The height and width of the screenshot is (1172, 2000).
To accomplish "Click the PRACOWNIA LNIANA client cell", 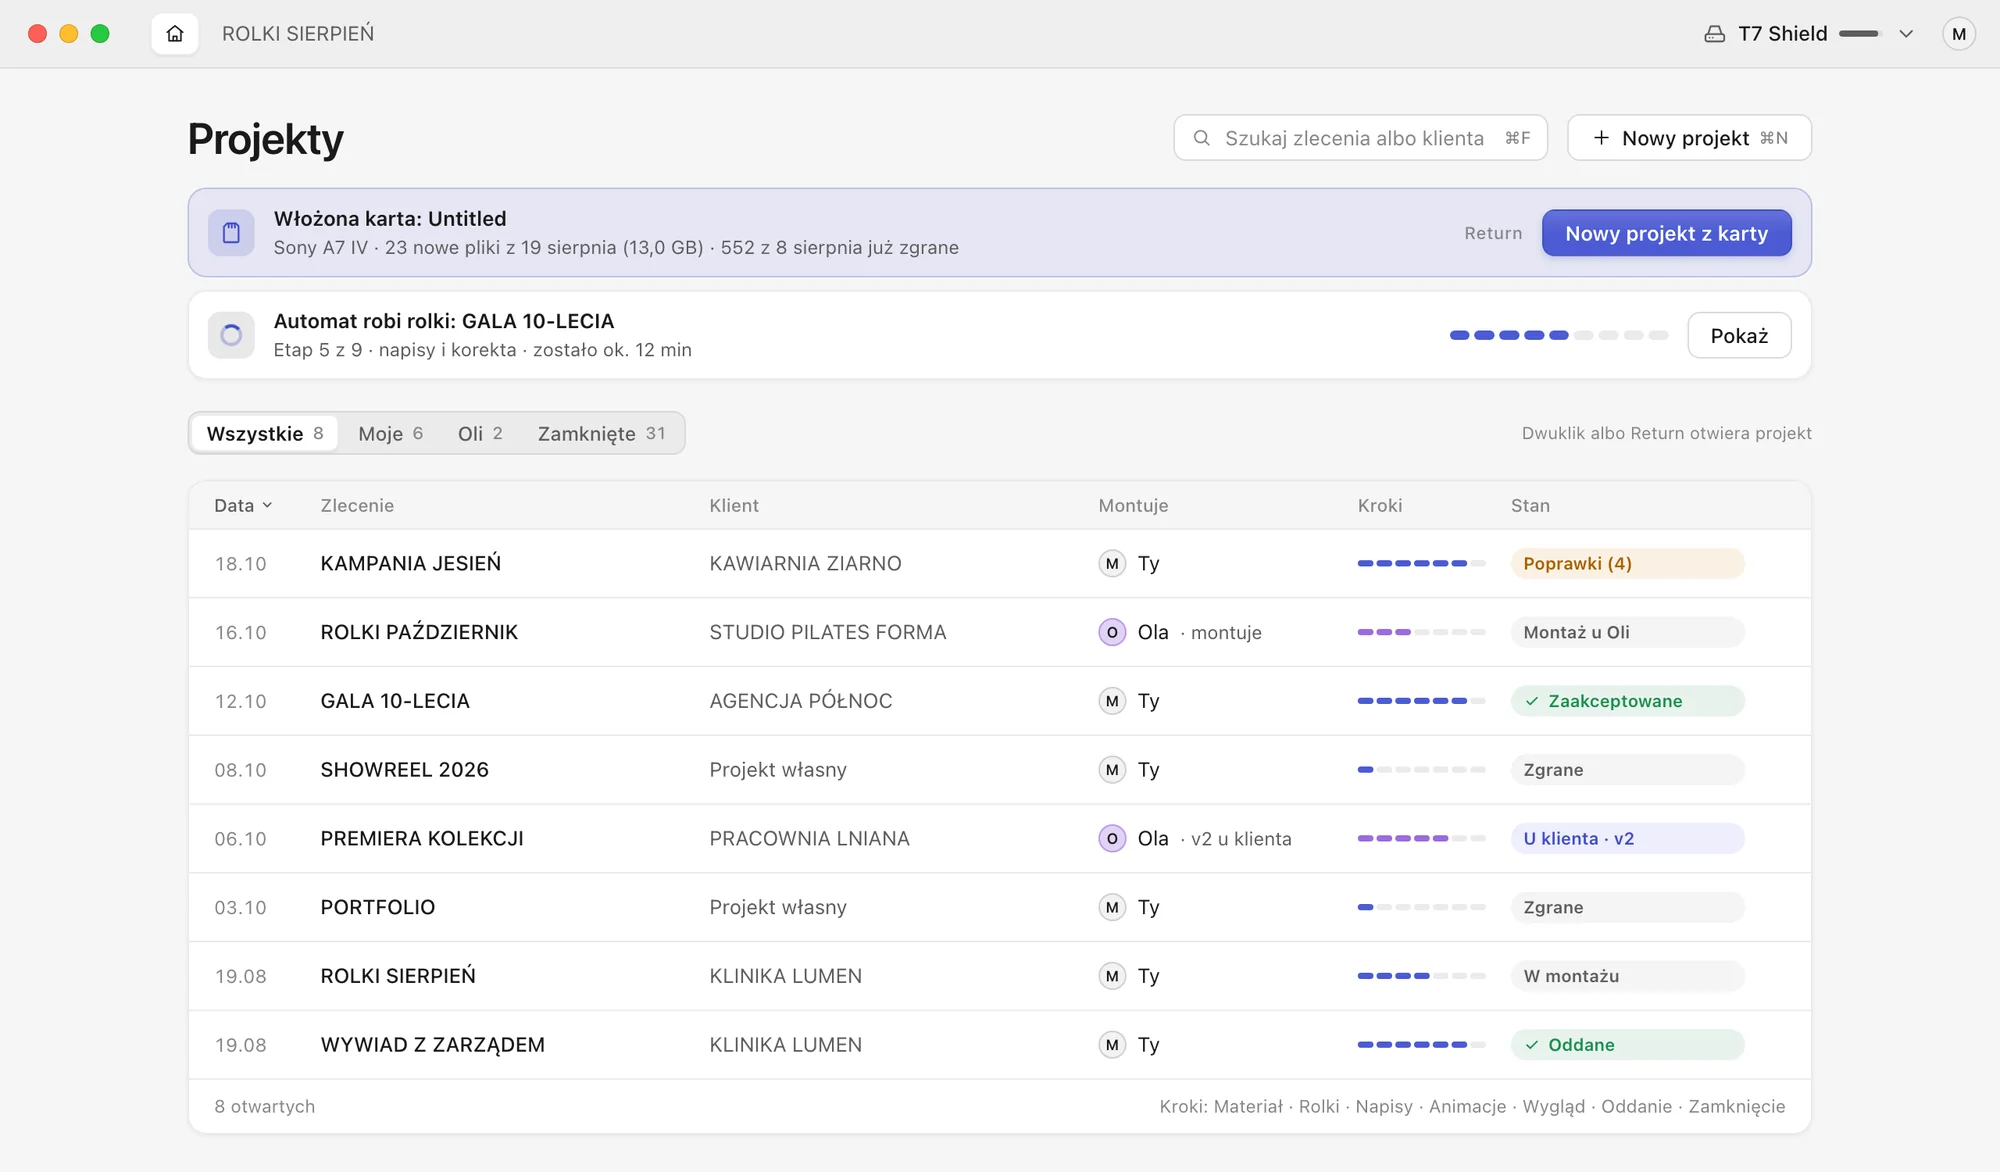I will (809, 838).
